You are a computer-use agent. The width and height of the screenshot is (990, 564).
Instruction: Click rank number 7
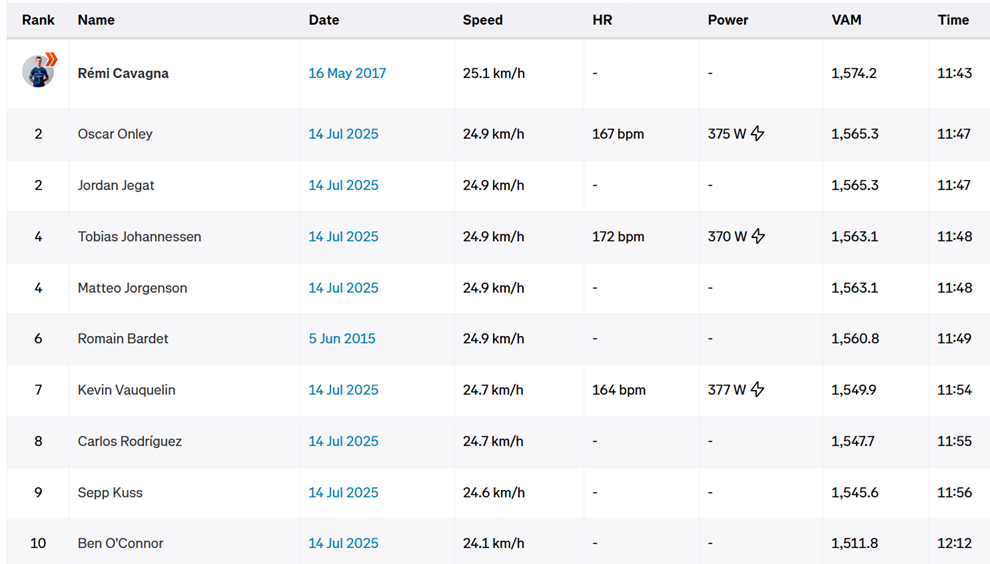point(38,390)
